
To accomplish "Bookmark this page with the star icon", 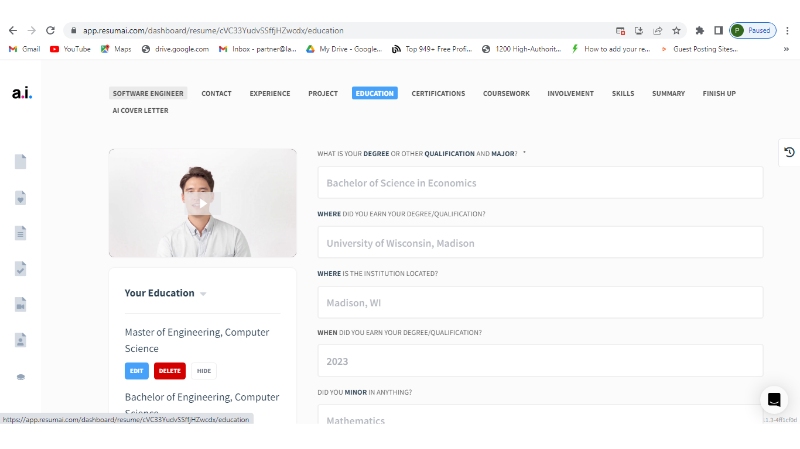I will (676, 31).
